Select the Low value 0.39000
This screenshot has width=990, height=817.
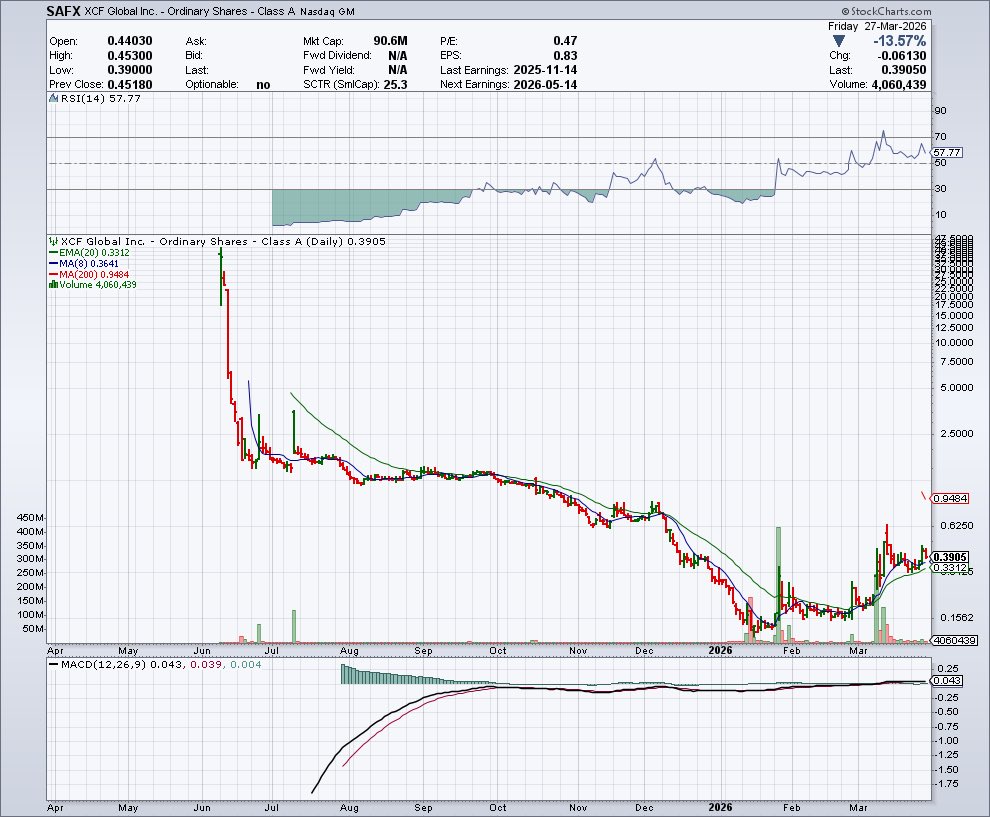(x=129, y=70)
